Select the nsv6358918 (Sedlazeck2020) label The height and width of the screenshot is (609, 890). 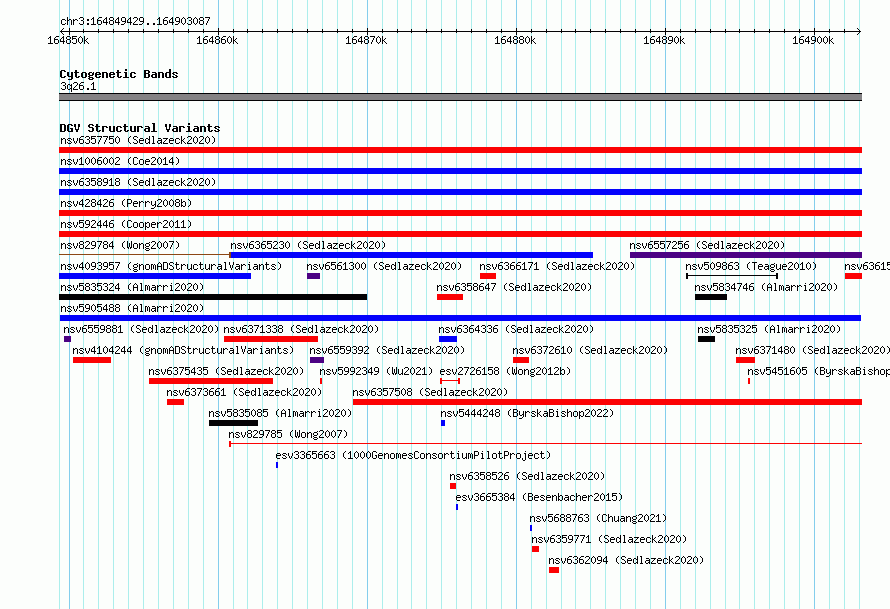[138, 182]
